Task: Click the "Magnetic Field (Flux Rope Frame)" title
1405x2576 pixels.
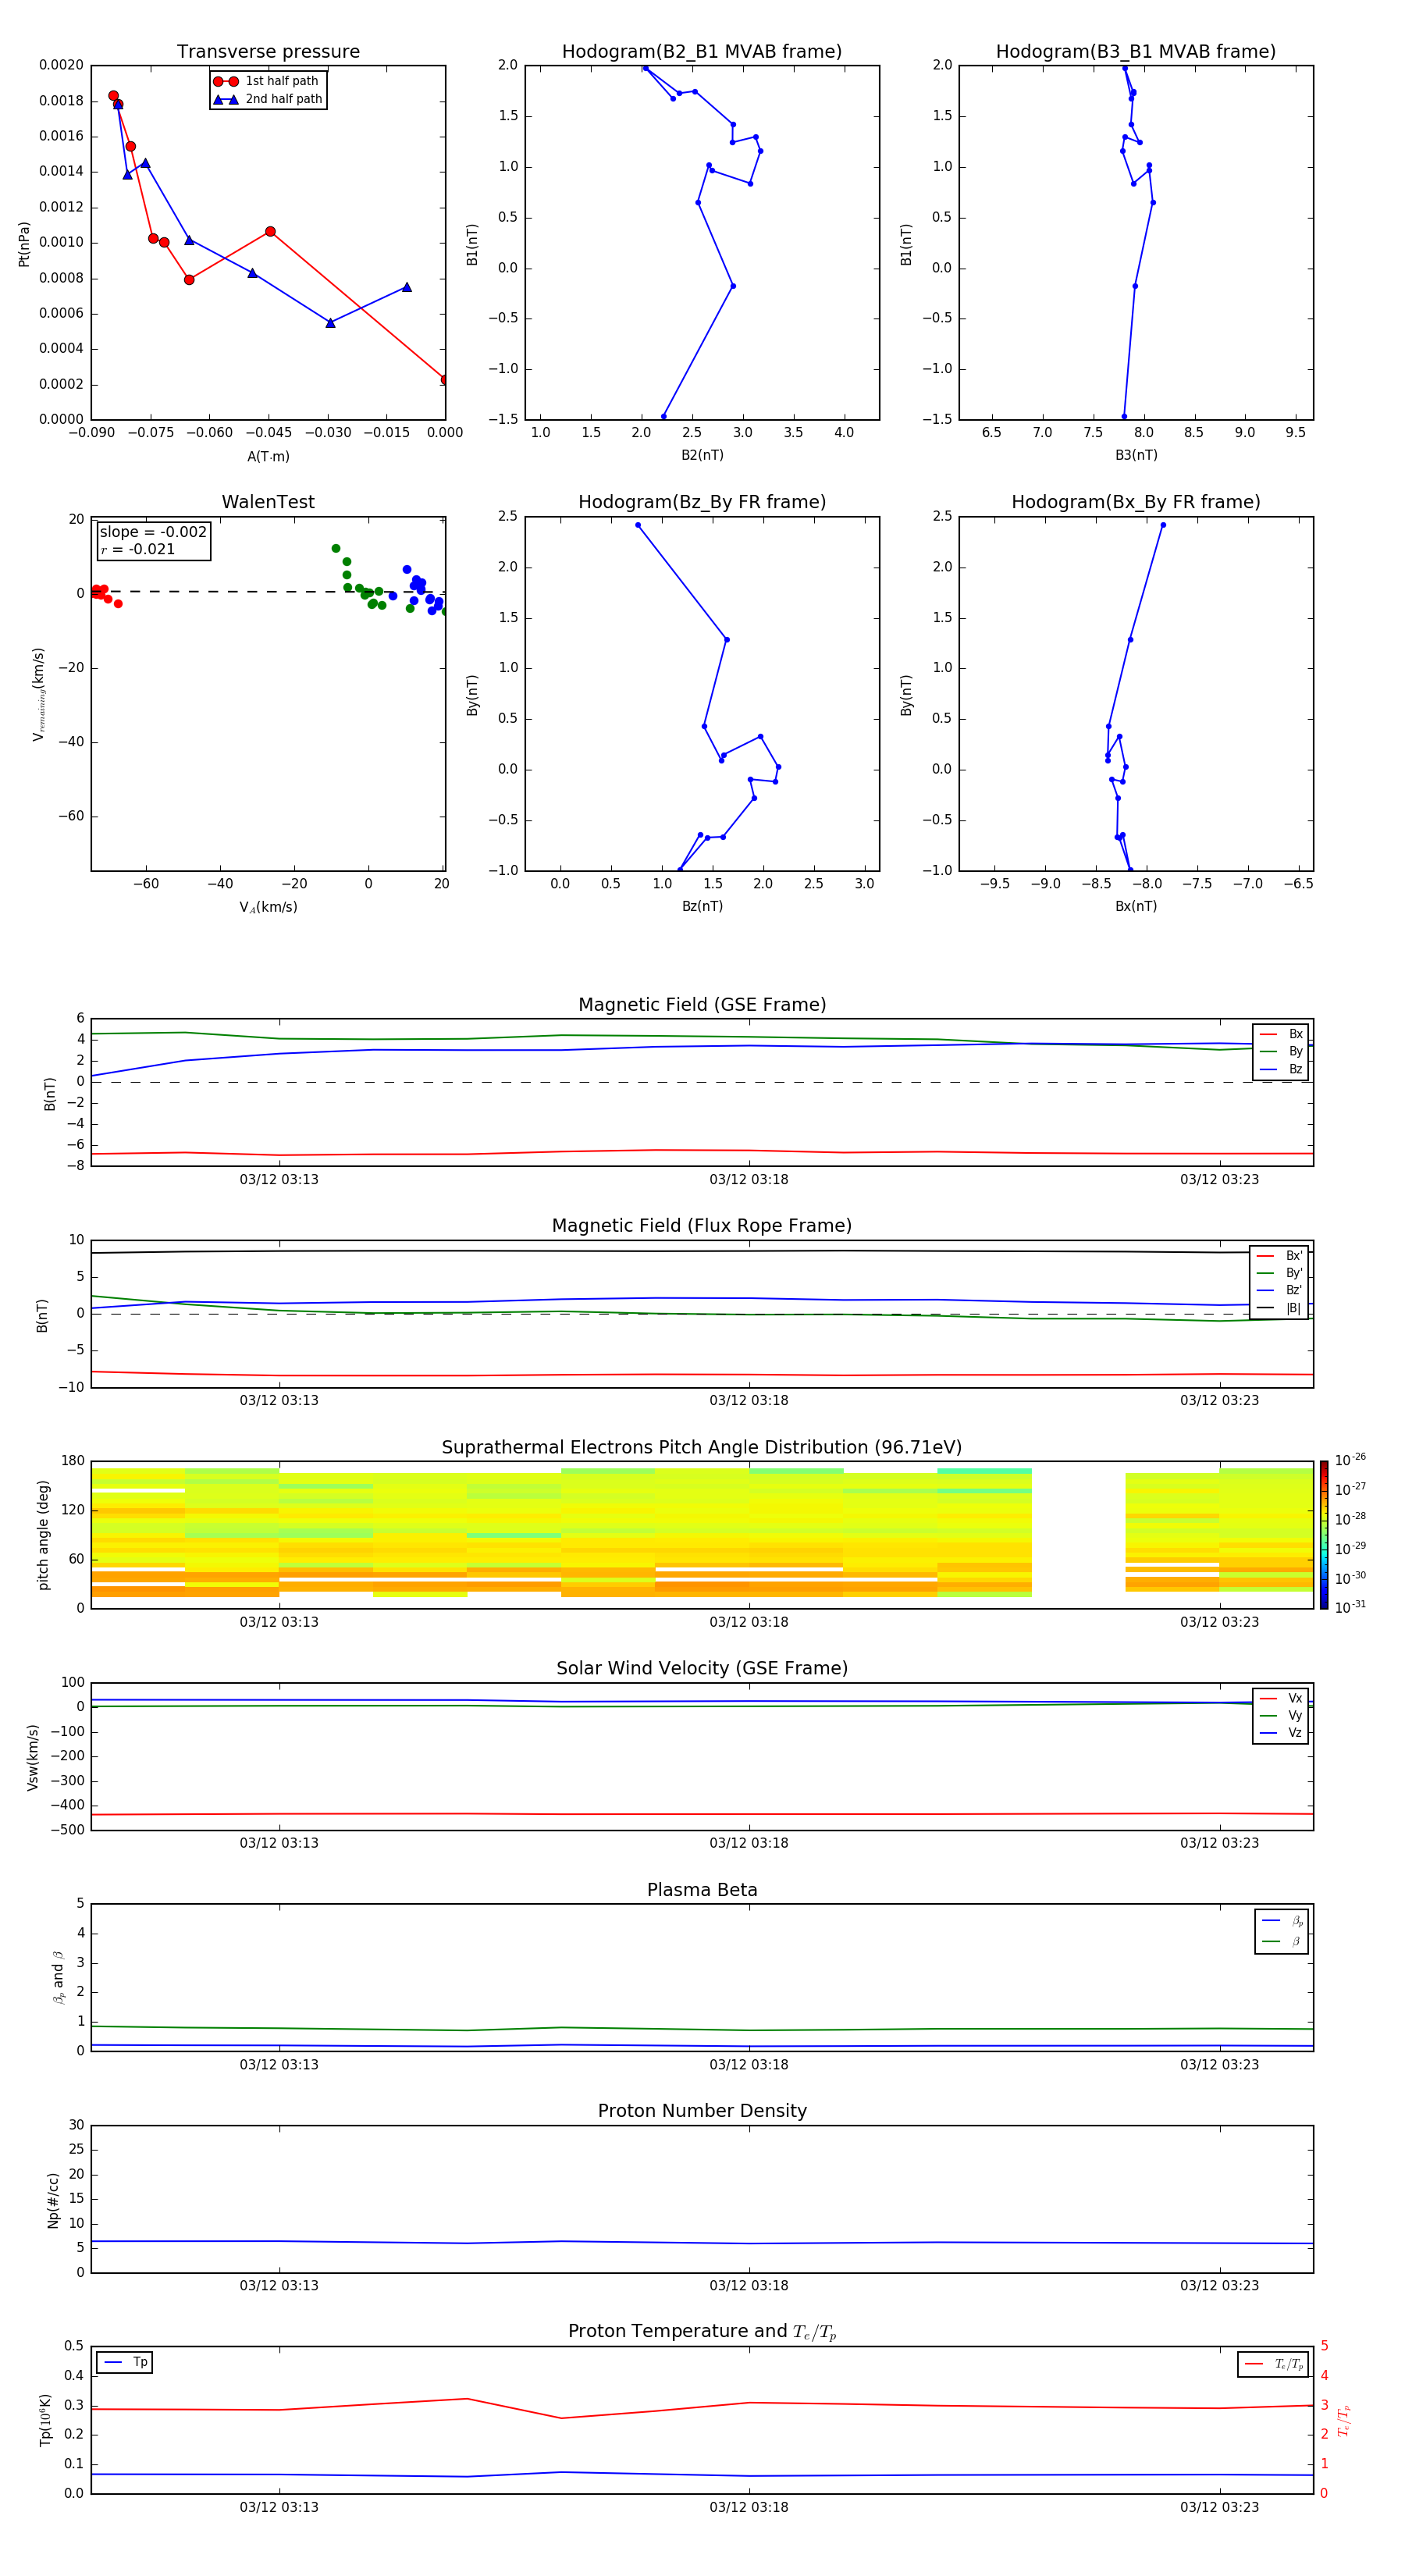Action: click(702, 1226)
